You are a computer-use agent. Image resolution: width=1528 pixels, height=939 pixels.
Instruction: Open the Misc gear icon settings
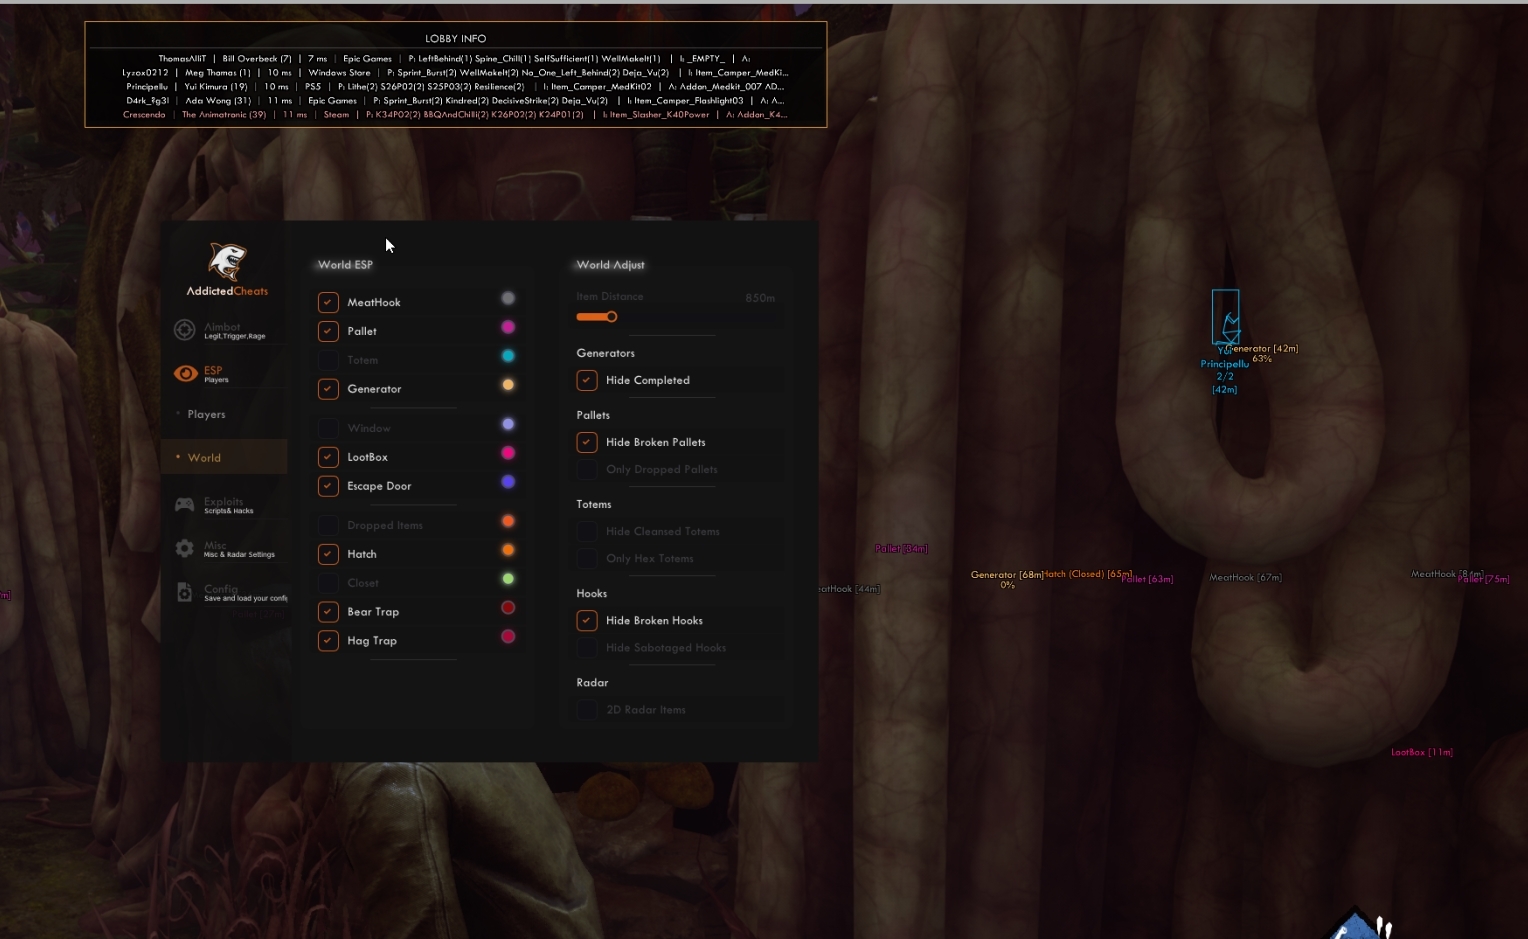(185, 548)
